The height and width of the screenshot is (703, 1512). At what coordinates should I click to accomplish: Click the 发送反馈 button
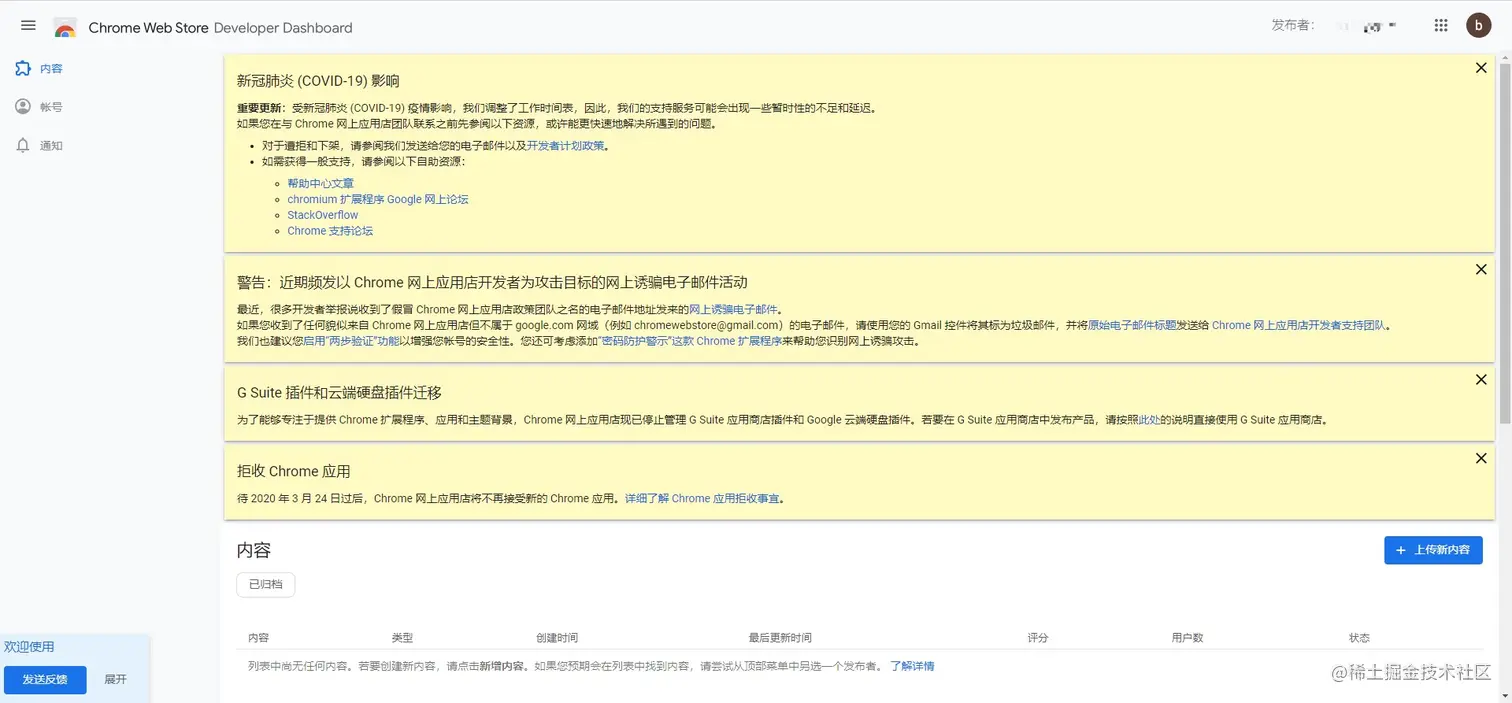45,680
